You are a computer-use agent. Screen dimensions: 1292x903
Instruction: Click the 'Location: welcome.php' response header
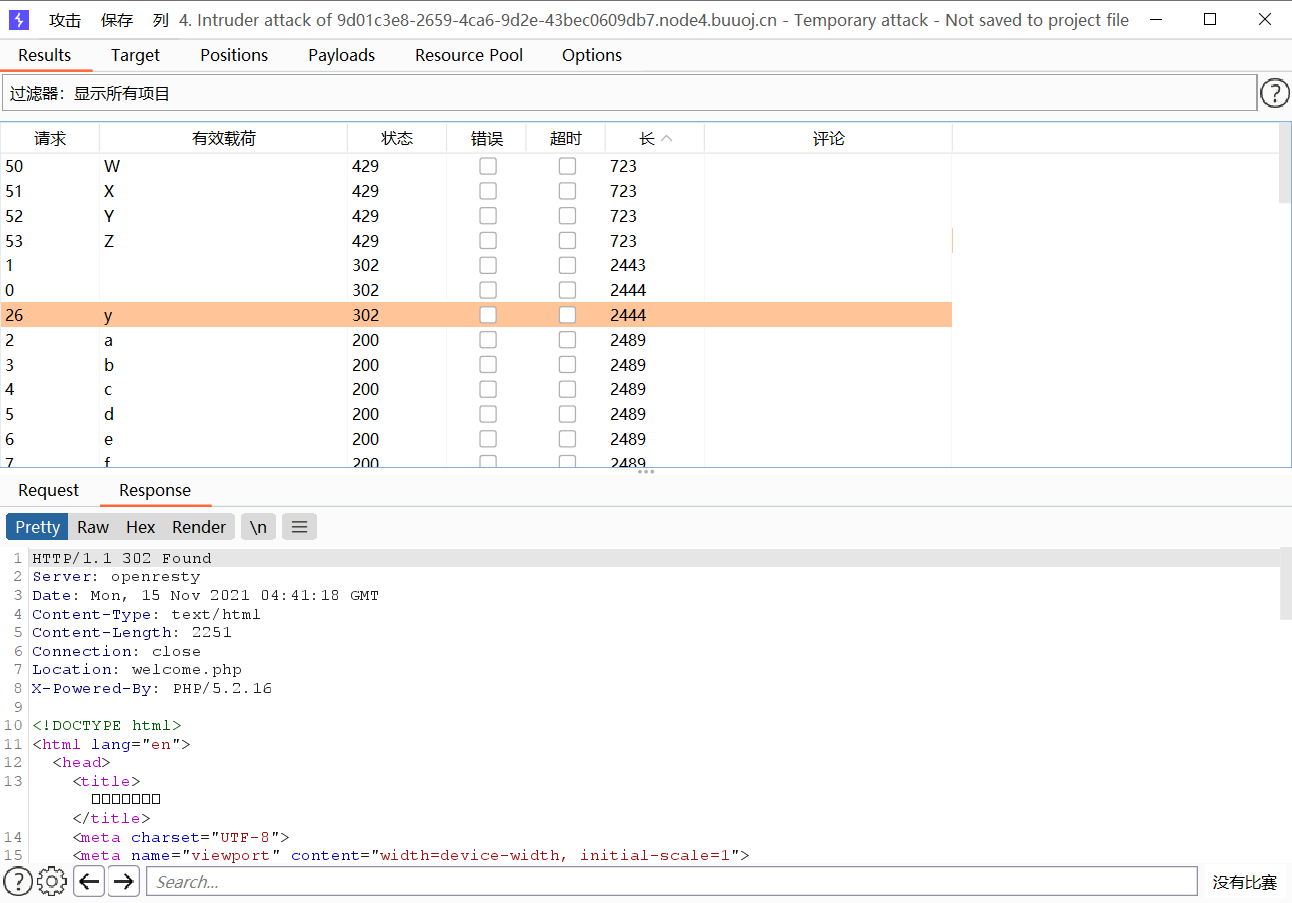pos(137,670)
